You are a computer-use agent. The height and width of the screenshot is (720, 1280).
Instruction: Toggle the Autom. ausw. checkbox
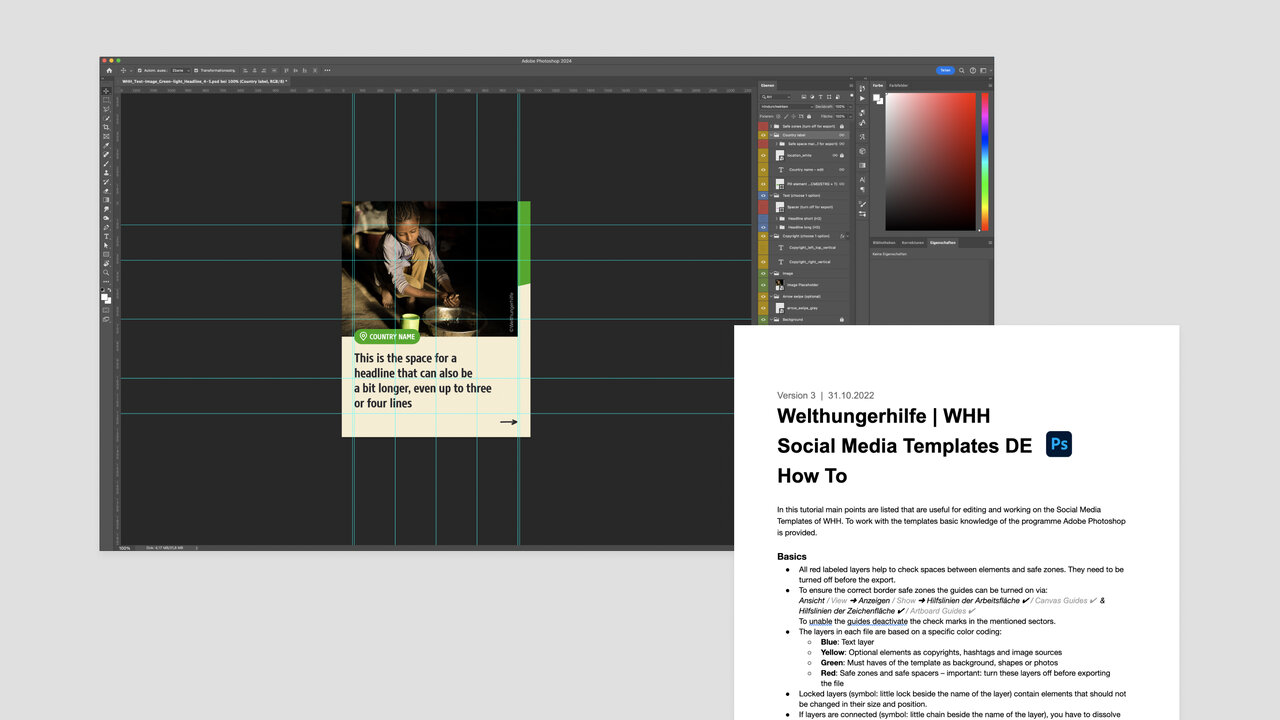(140, 70)
